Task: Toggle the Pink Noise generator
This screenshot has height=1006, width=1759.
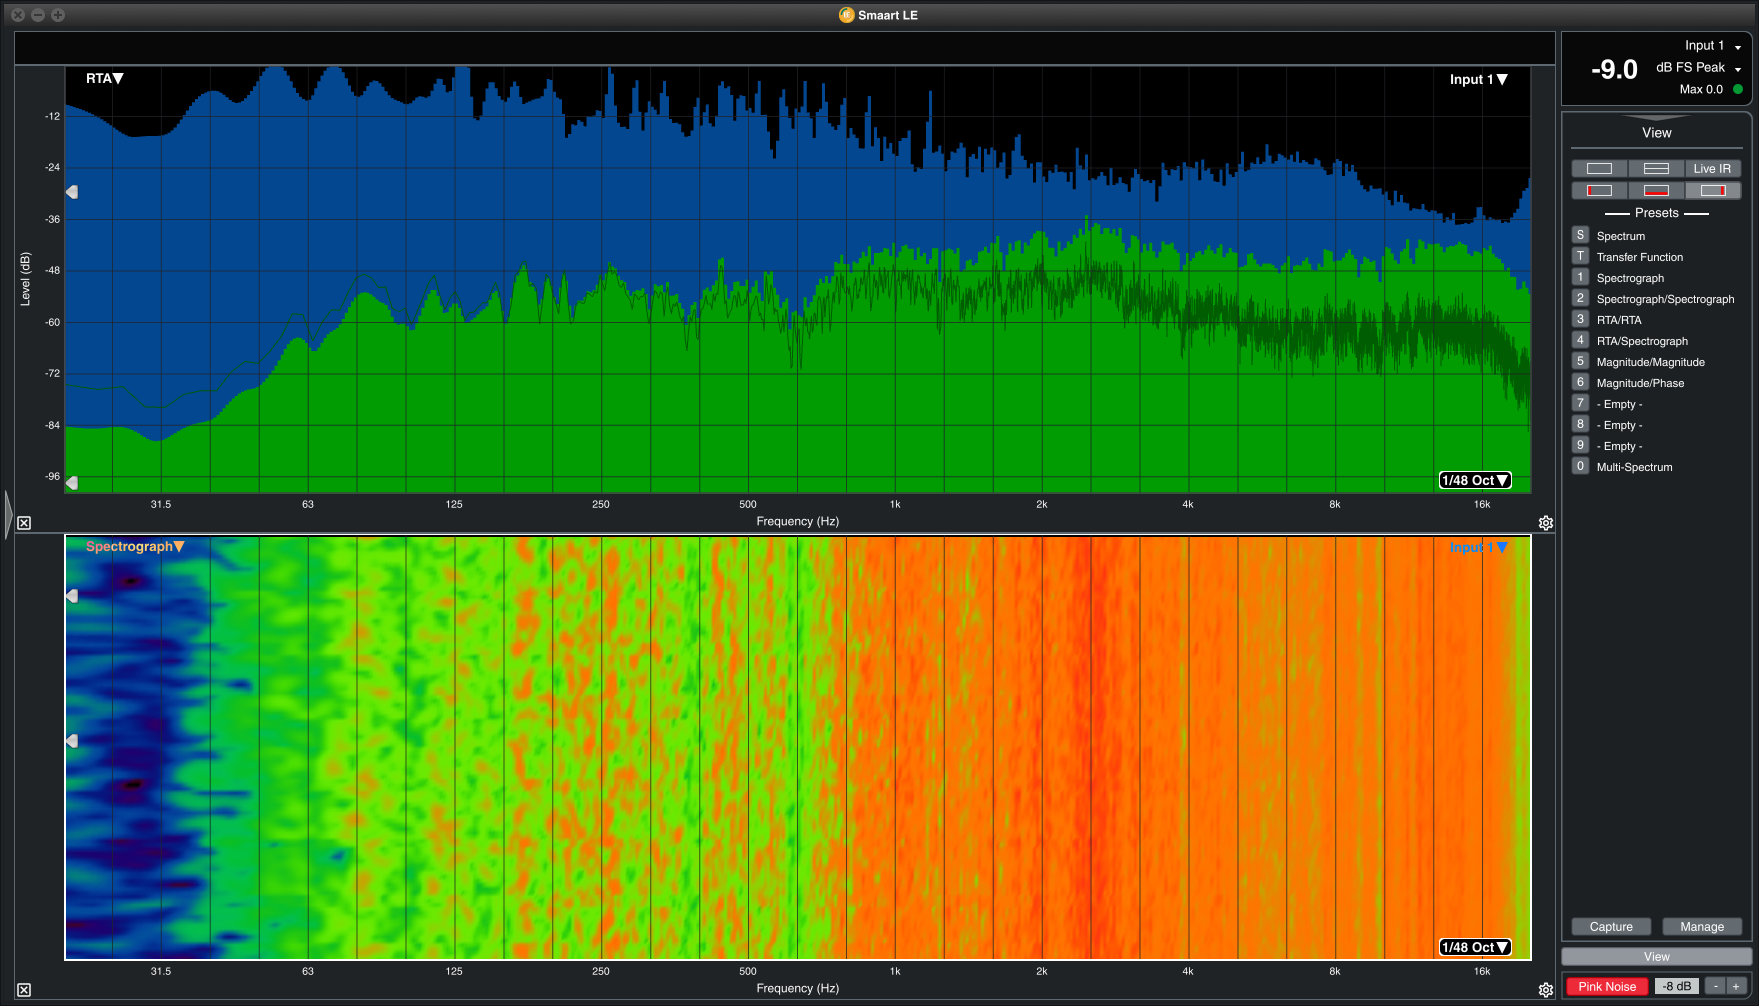Action: coord(1607,986)
